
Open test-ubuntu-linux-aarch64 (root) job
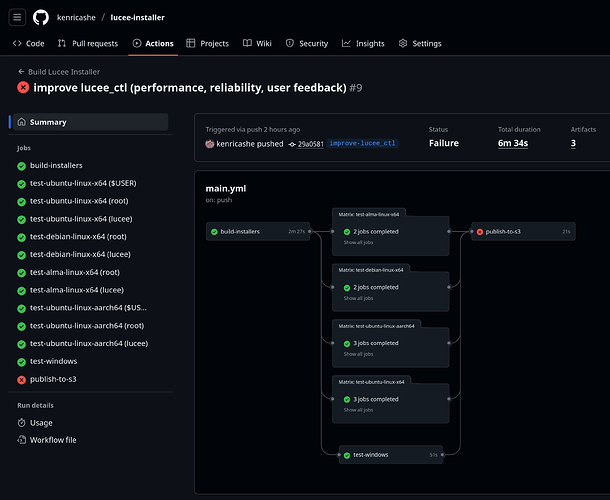coord(87,326)
